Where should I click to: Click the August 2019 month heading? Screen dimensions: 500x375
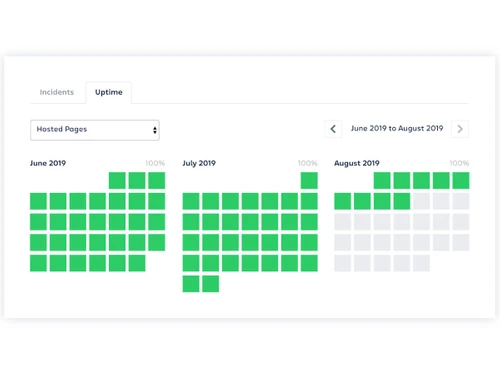tap(357, 163)
